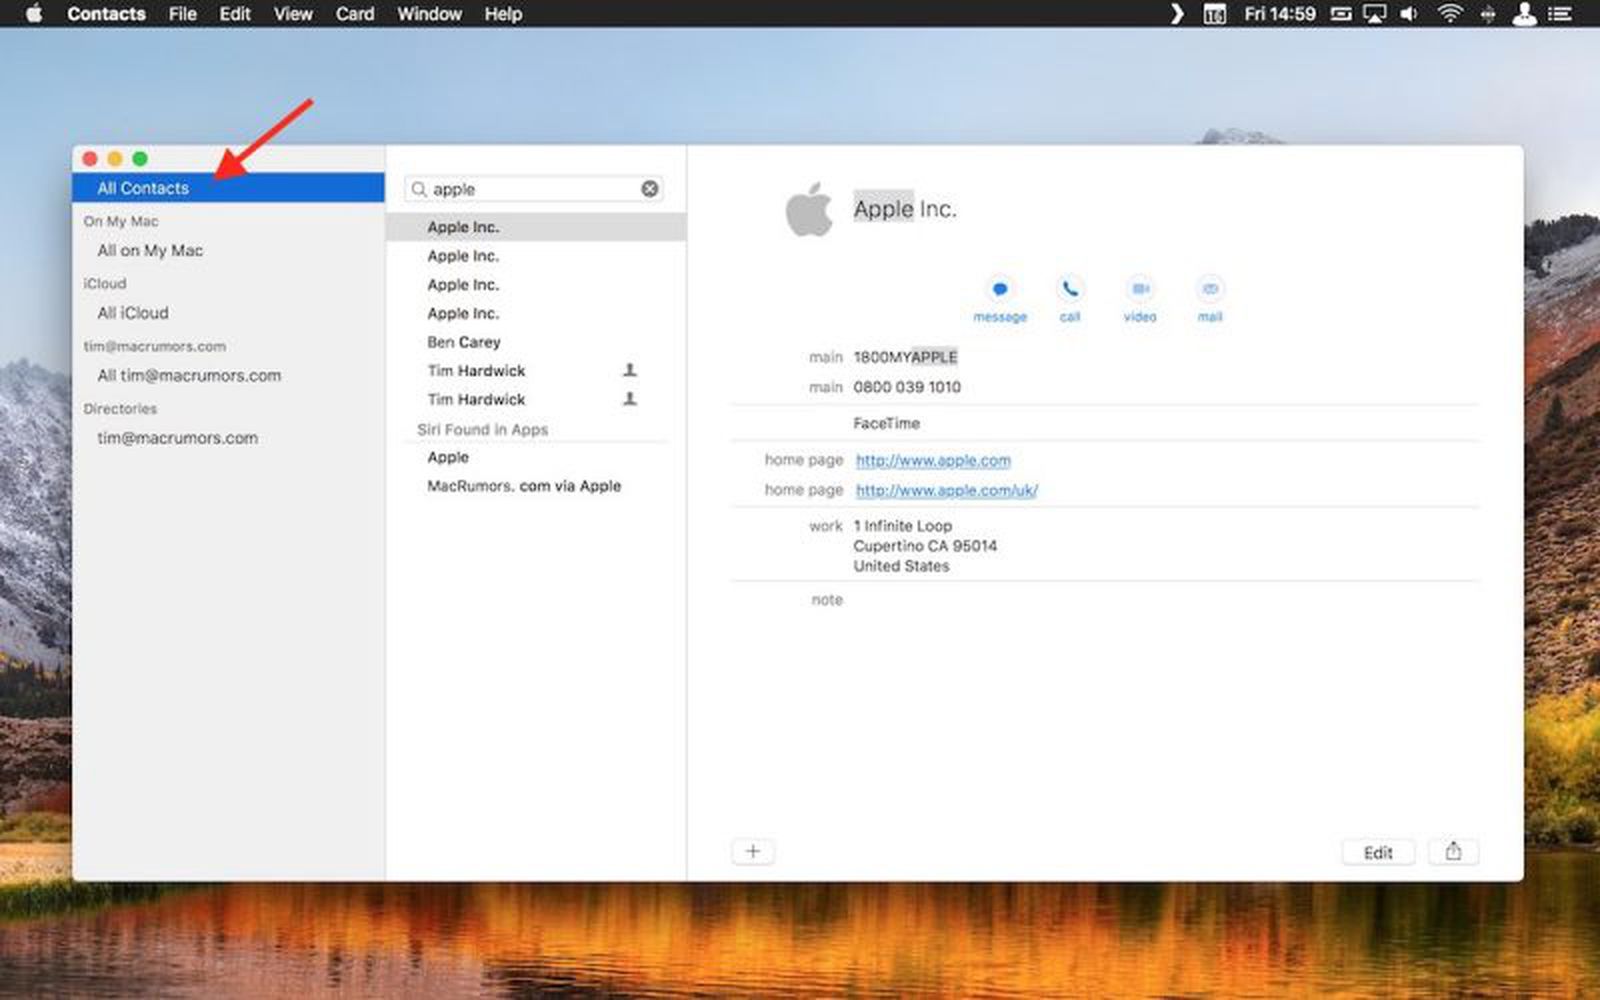
Task: Open the http://www.apple.com home page link
Action: [x=932, y=460]
